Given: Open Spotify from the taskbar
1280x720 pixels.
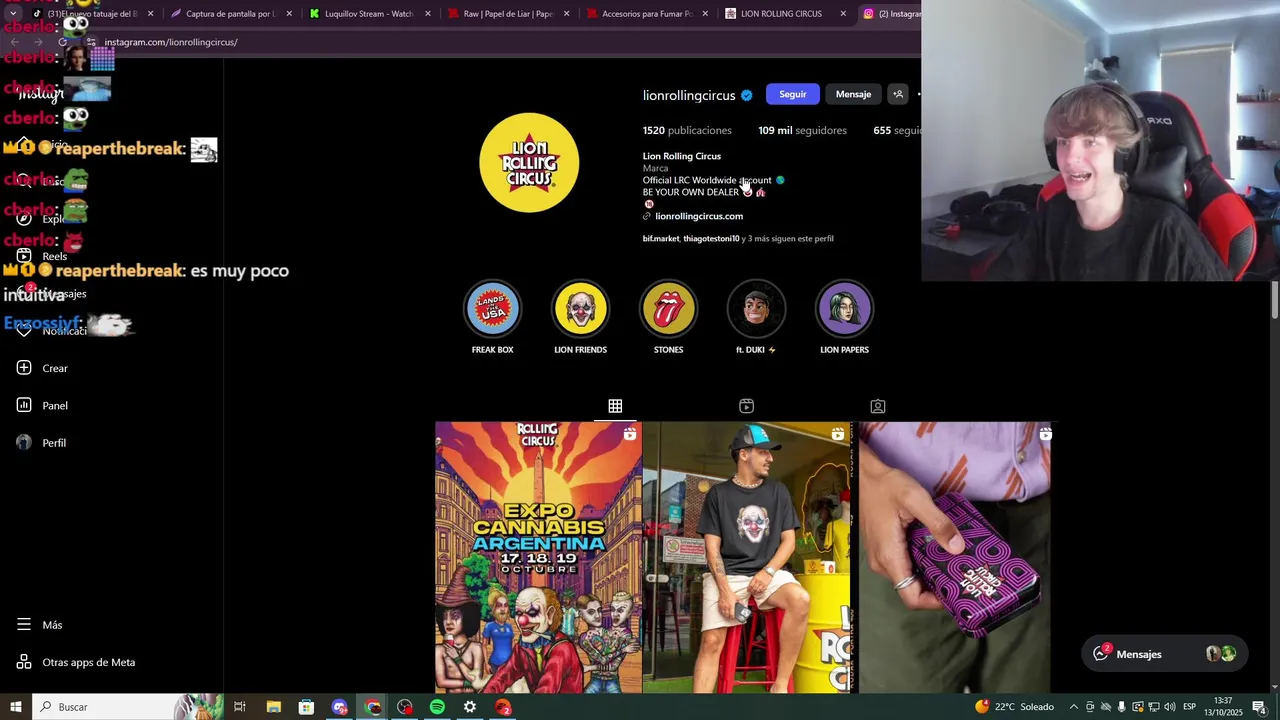Looking at the screenshot, I should (x=437, y=707).
